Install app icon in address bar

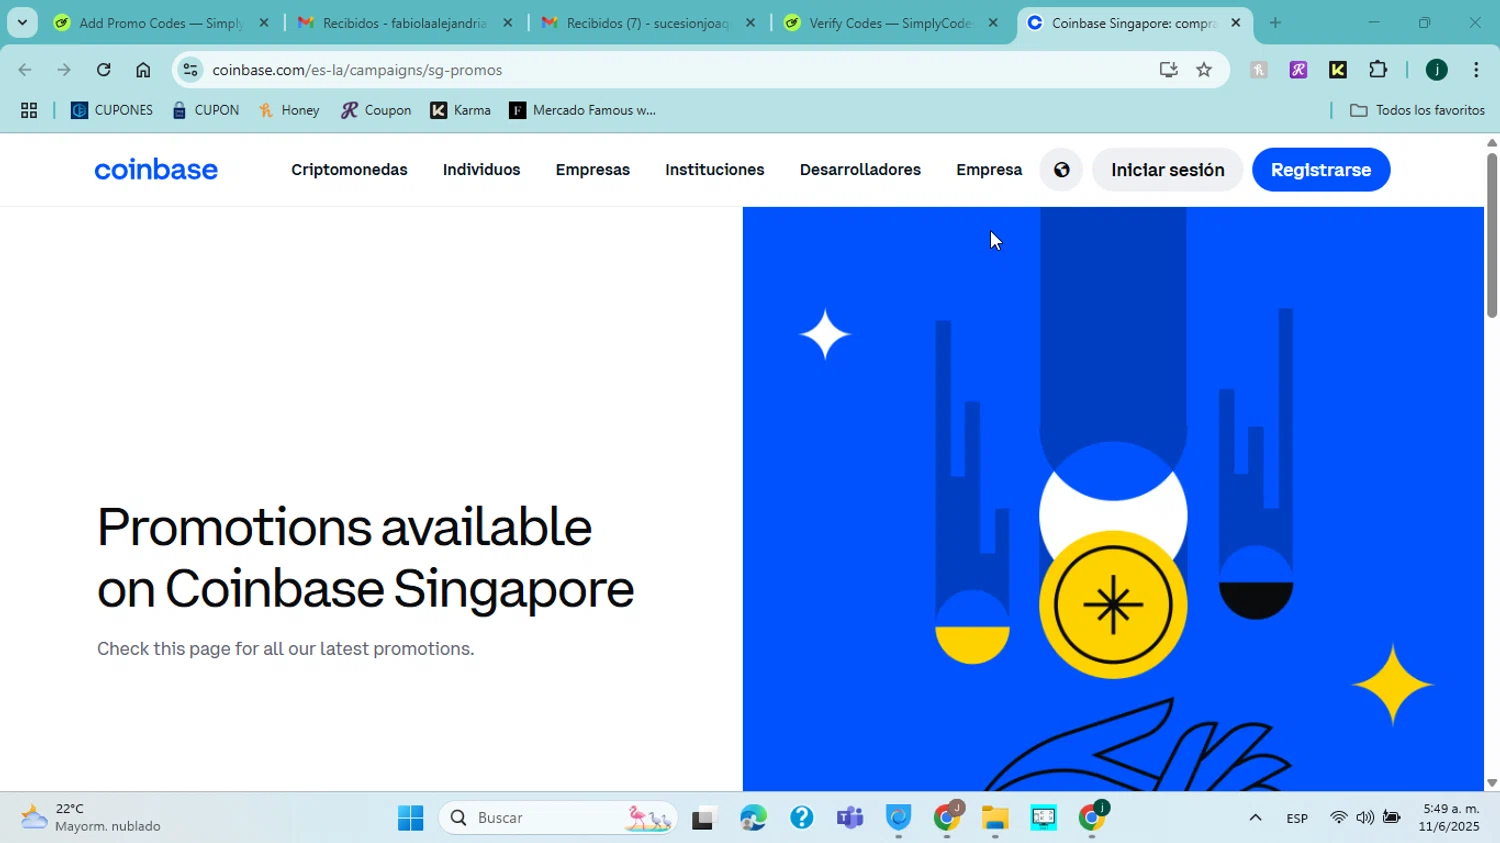1168,70
